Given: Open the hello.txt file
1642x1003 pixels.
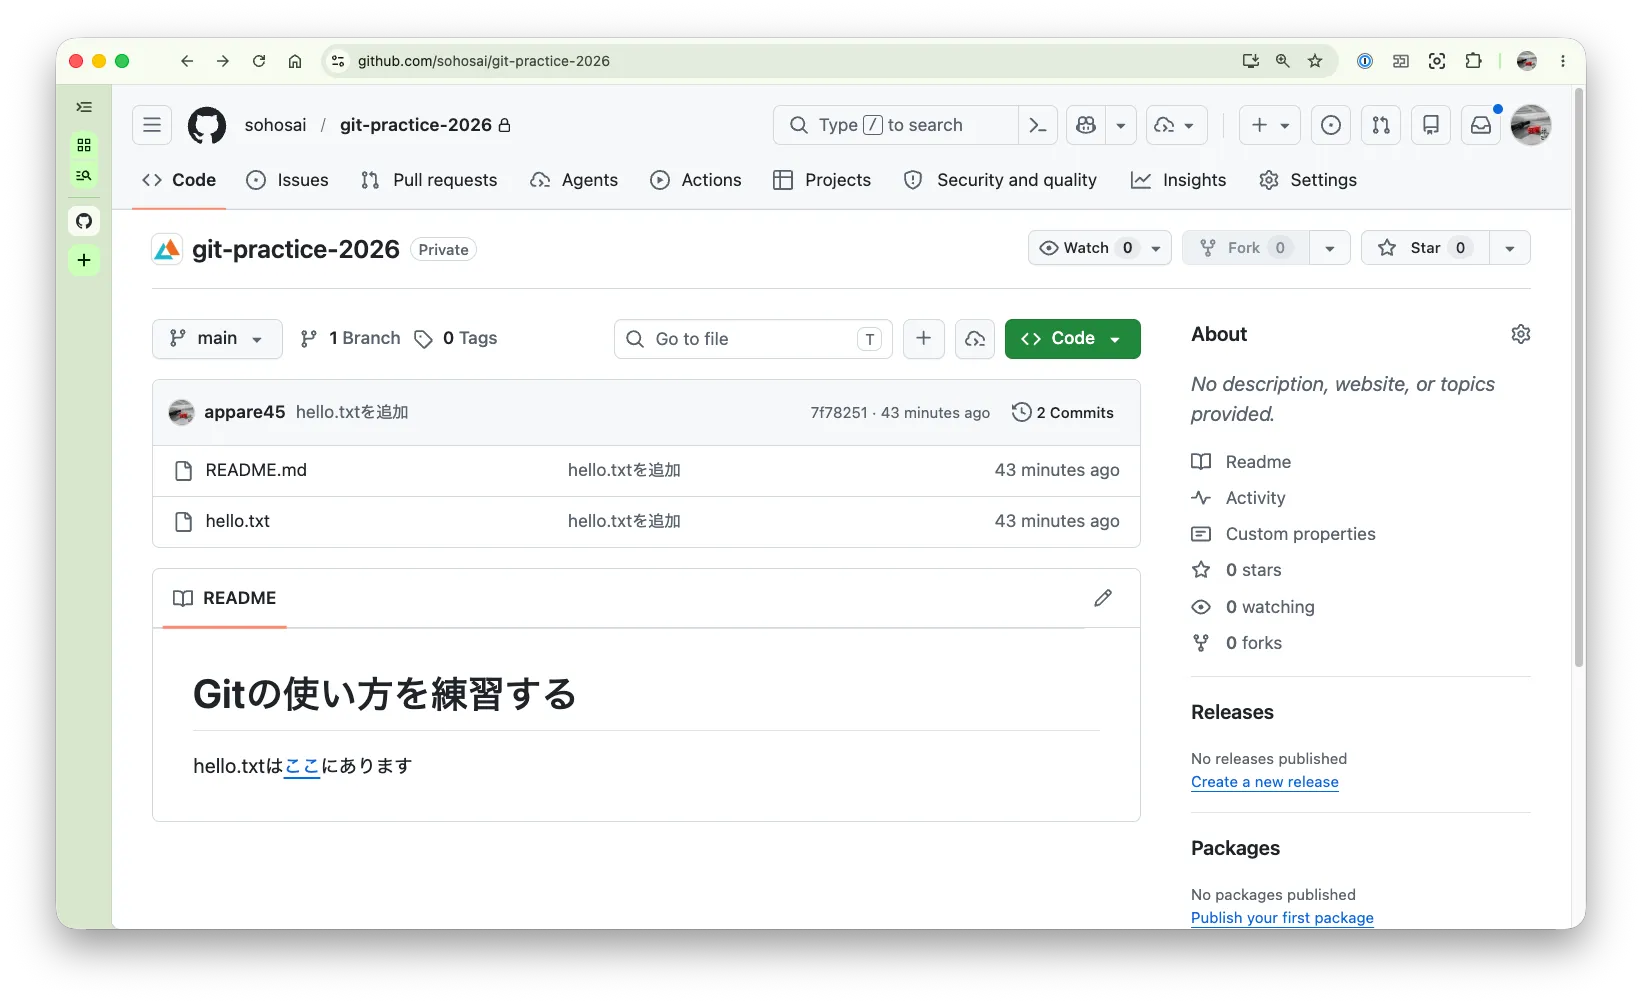Looking at the screenshot, I should (238, 521).
